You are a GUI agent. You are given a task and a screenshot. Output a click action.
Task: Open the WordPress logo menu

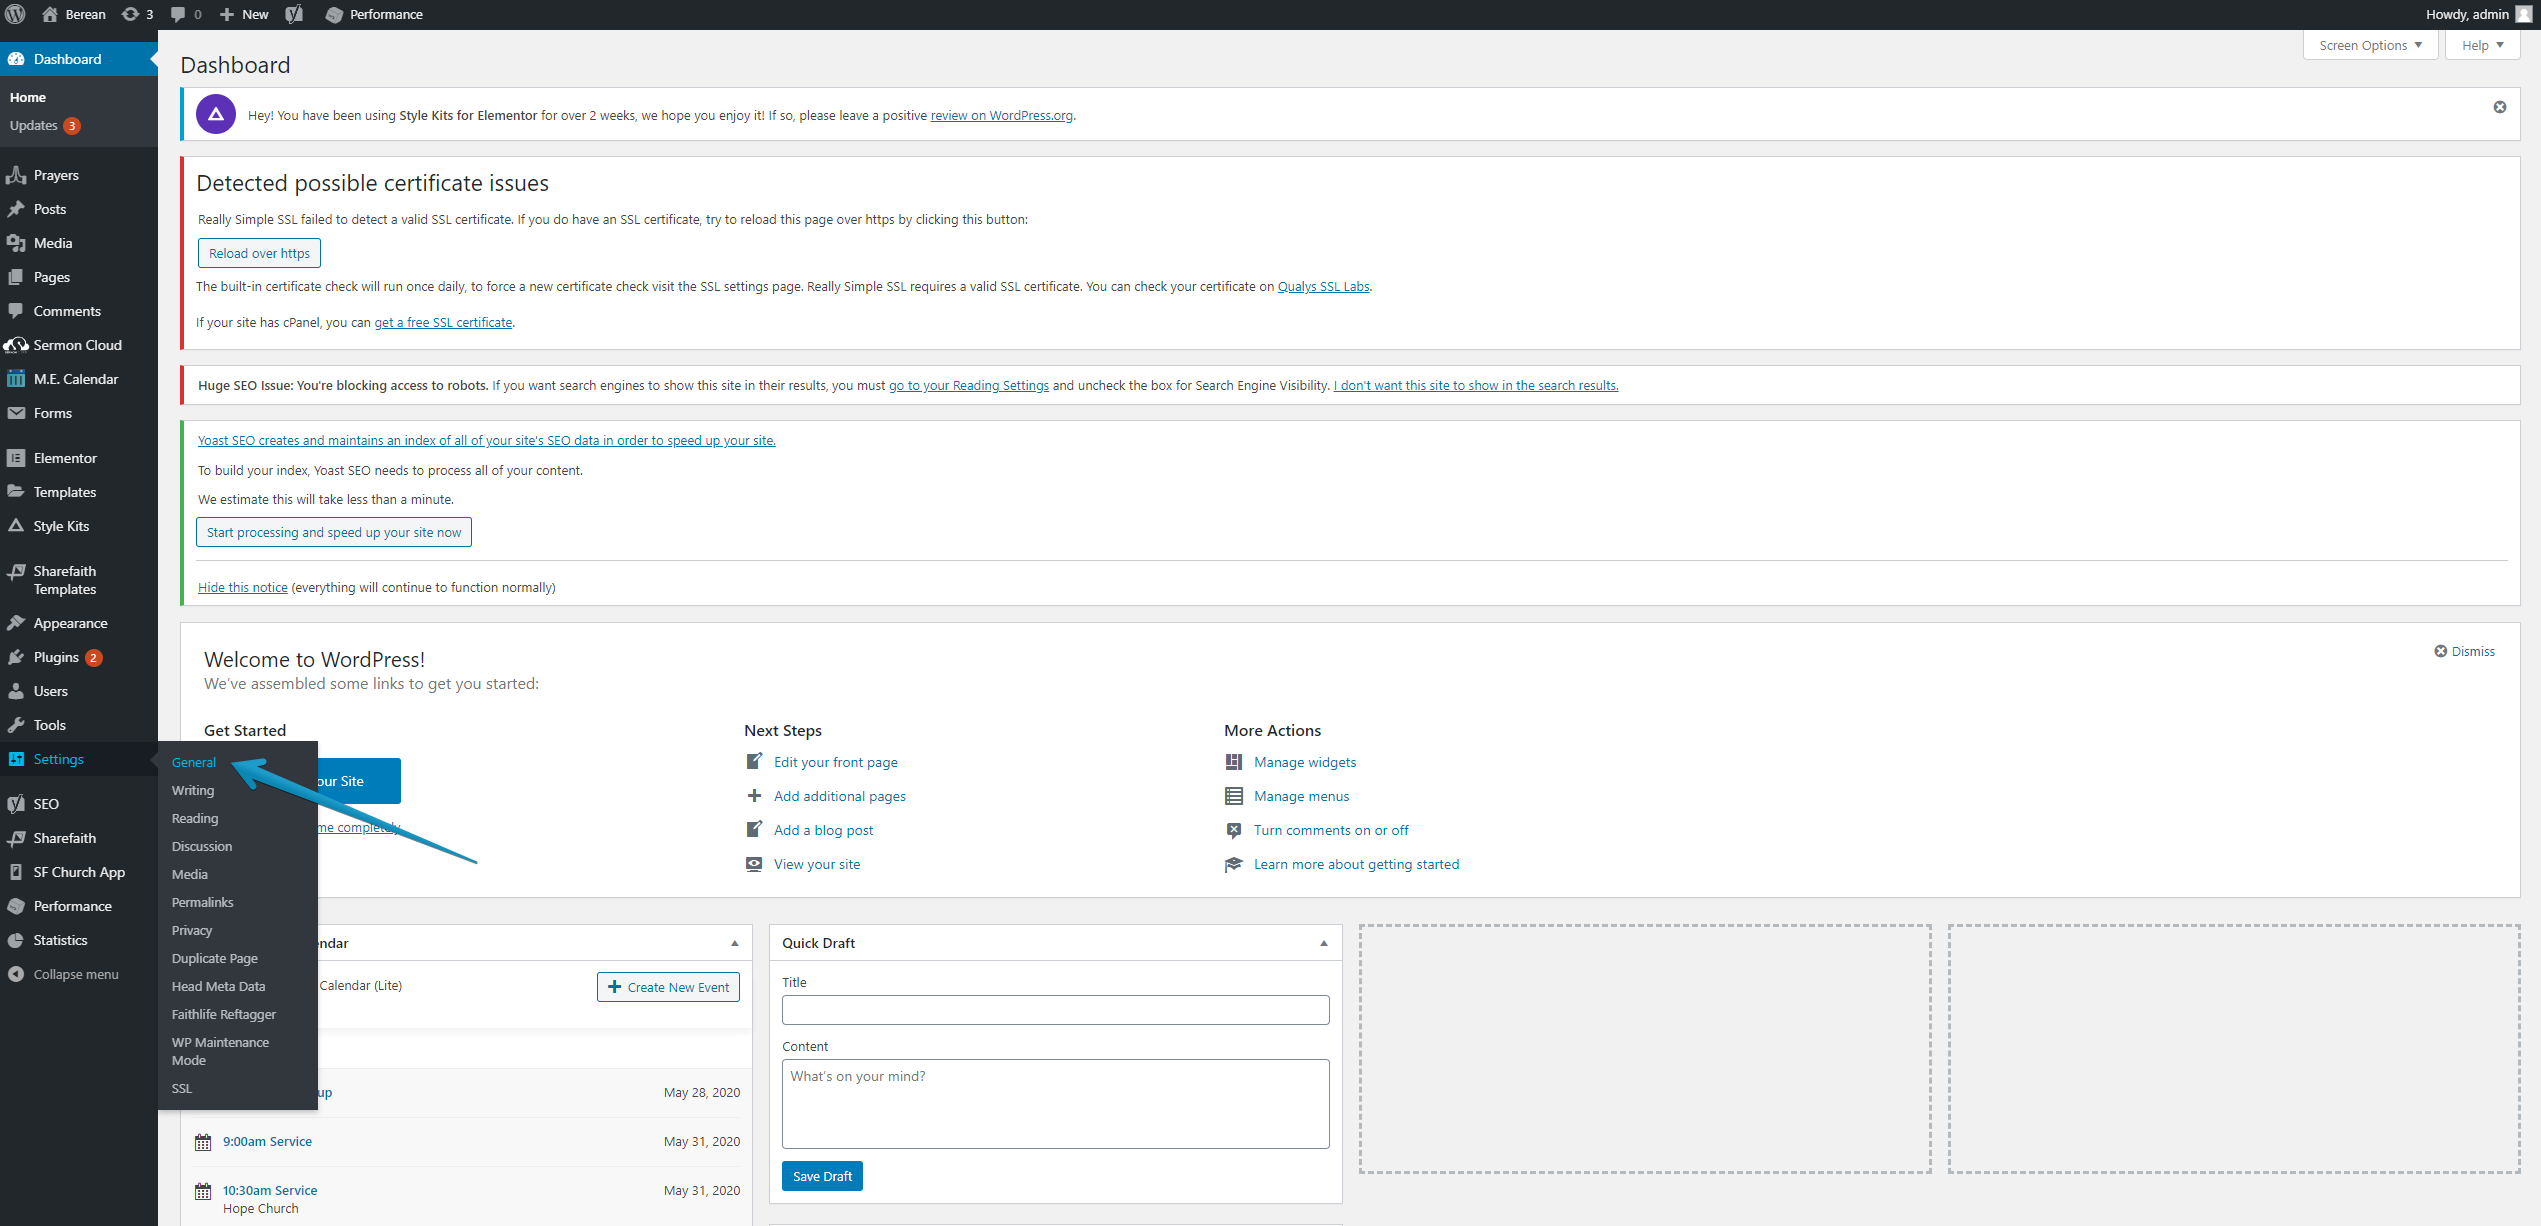15,14
